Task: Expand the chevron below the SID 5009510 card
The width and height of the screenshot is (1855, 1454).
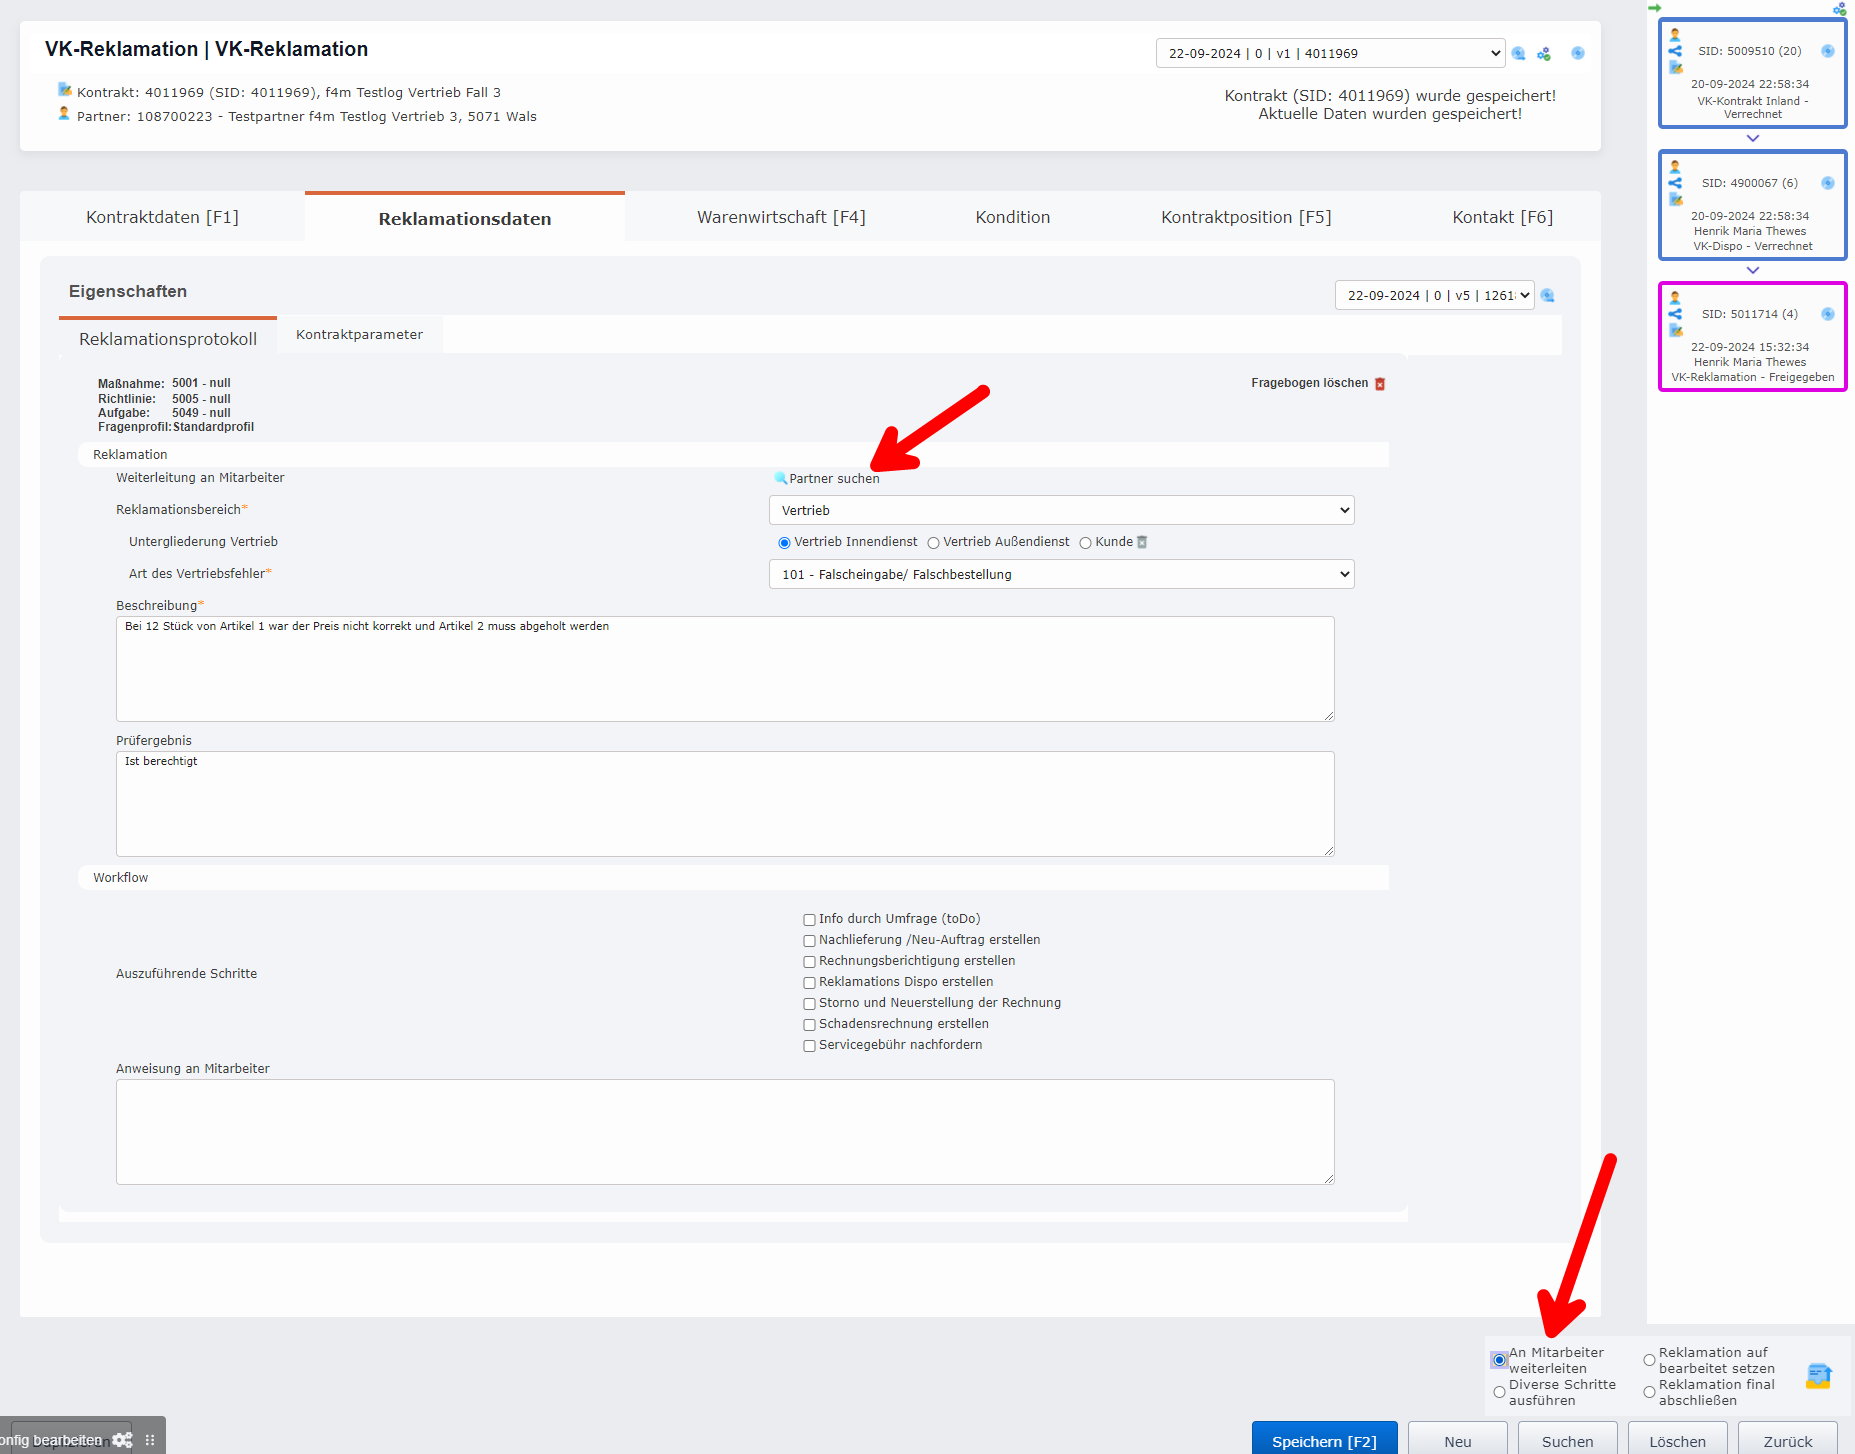Action: (1752, 139)
